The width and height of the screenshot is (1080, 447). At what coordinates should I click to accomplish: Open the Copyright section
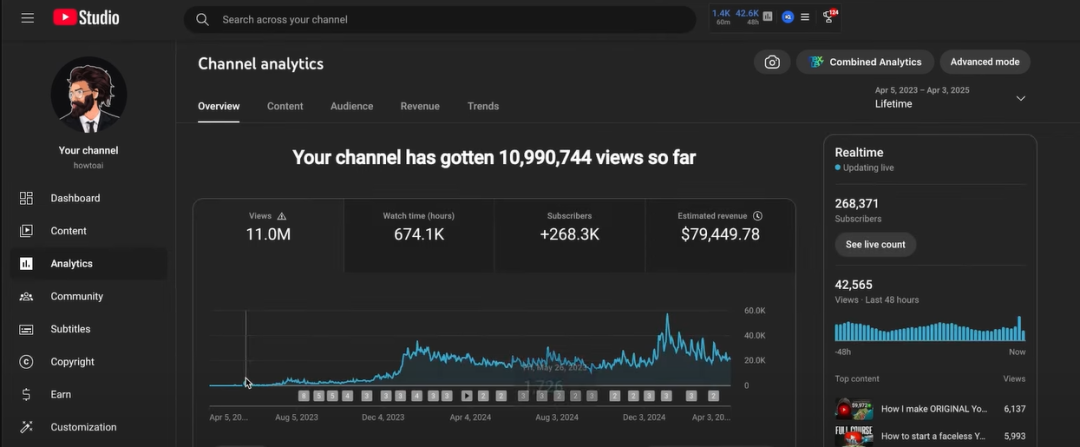point(72,362)
